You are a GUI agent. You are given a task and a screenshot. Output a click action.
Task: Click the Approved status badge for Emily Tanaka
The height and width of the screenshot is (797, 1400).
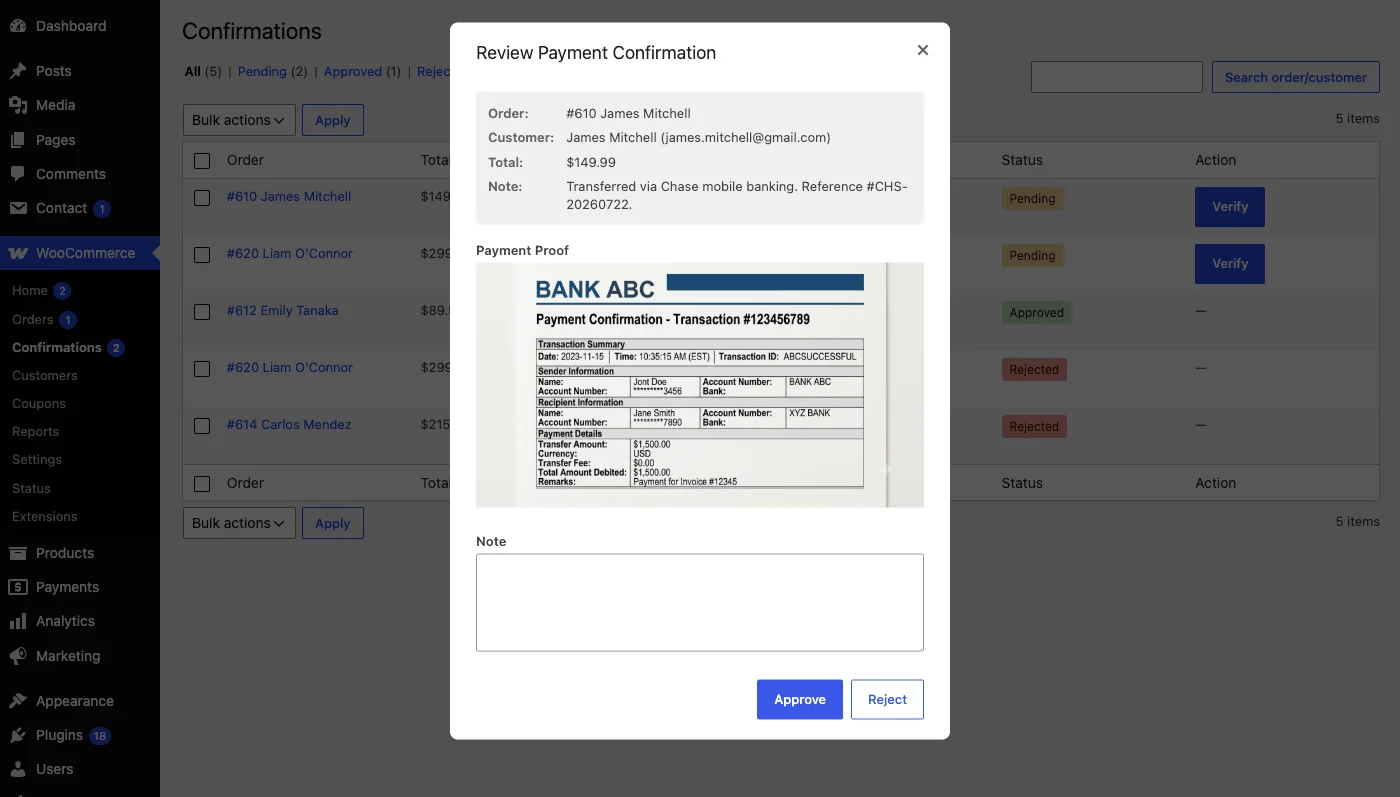[x=1037, y=313]
